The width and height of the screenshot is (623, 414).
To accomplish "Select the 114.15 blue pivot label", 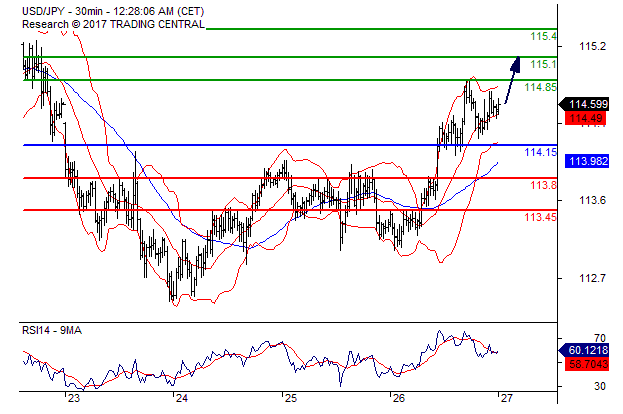I will pyautogui.click(x=540, y=152).
